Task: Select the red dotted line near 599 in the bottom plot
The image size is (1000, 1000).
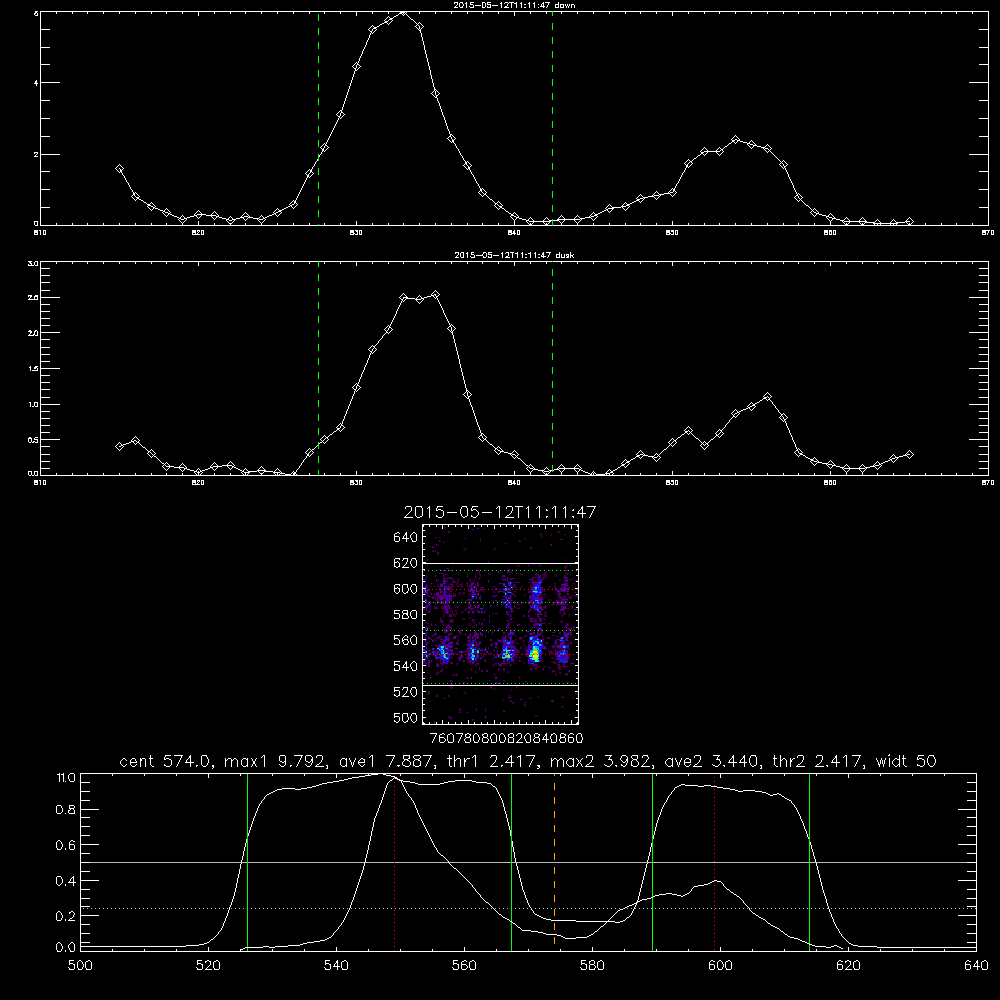Action: pyautogui.click(x=715, y=861)
